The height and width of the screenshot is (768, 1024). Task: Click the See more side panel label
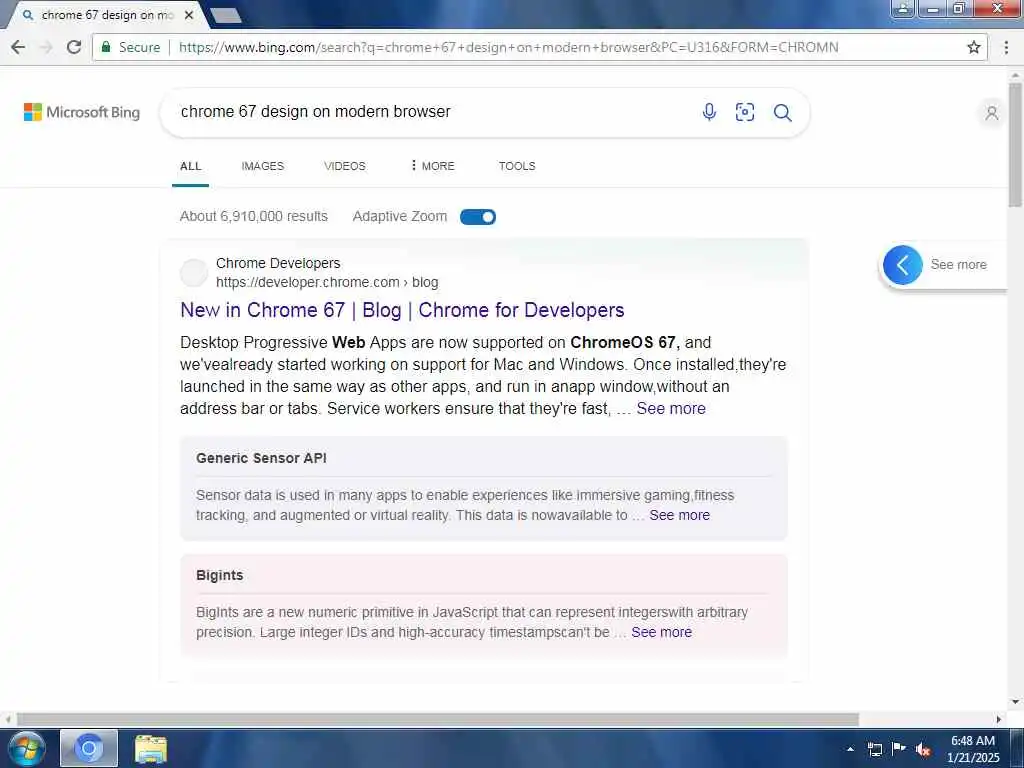click(959, 264)
